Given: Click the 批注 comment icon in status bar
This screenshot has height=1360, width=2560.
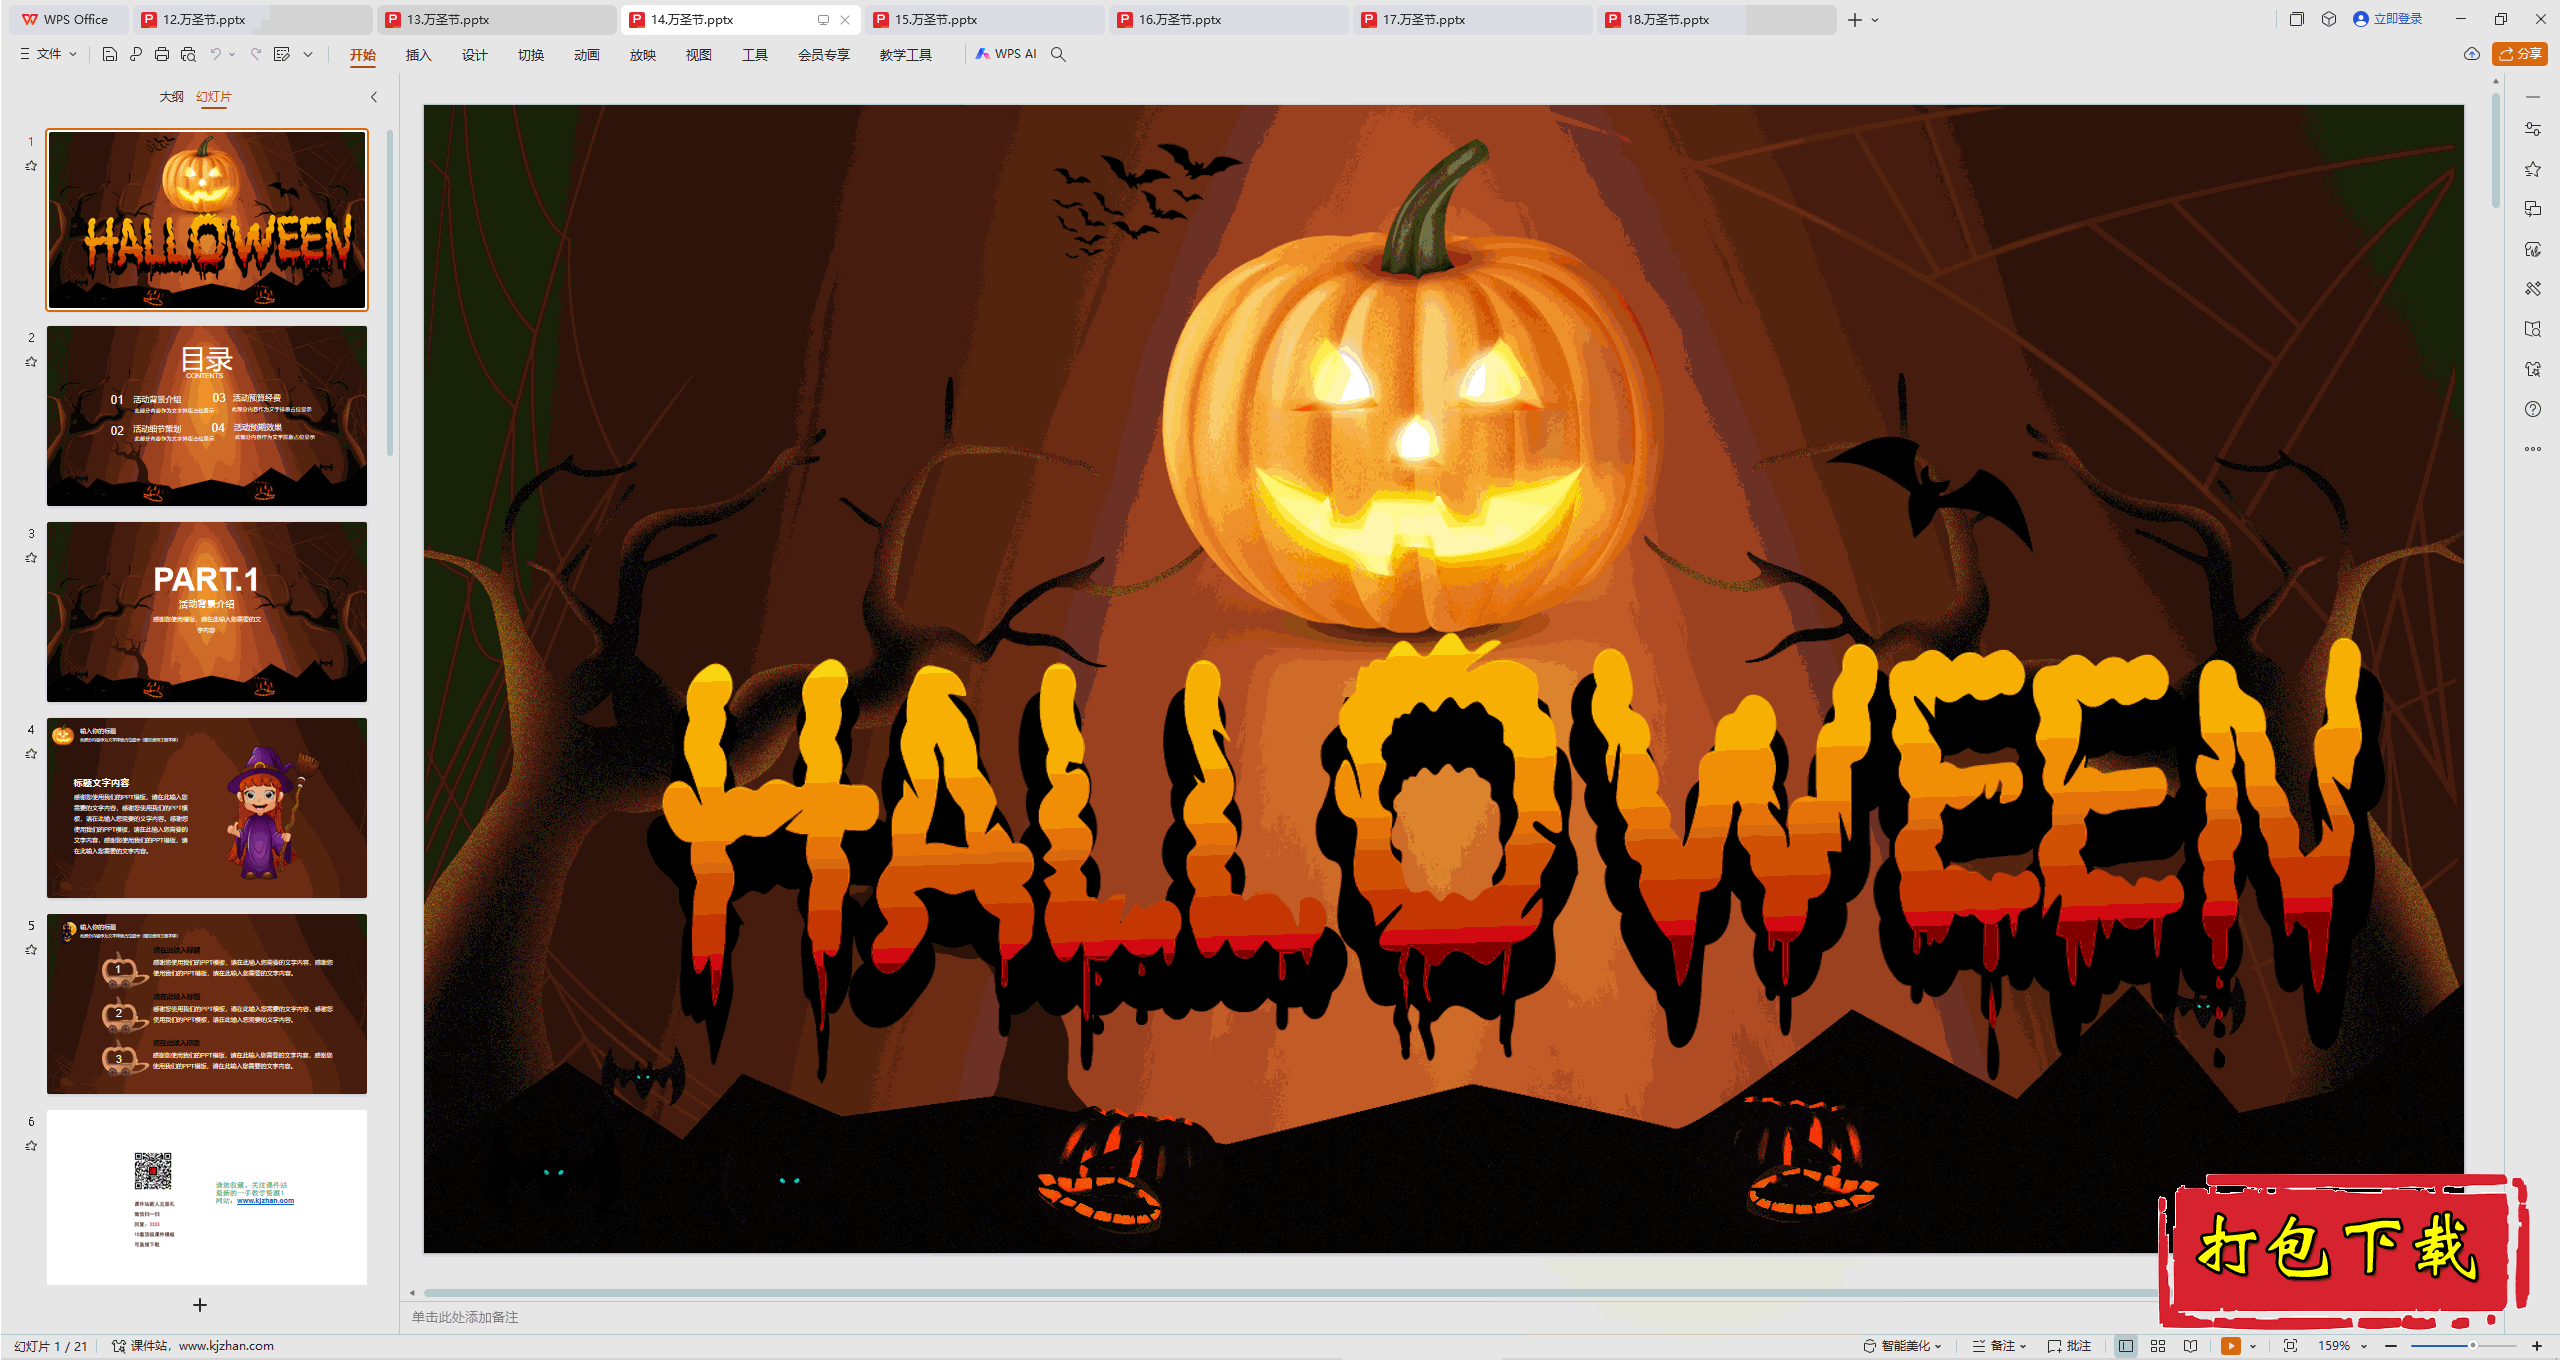Looking at the screenshot, I should [2069, 1346].
